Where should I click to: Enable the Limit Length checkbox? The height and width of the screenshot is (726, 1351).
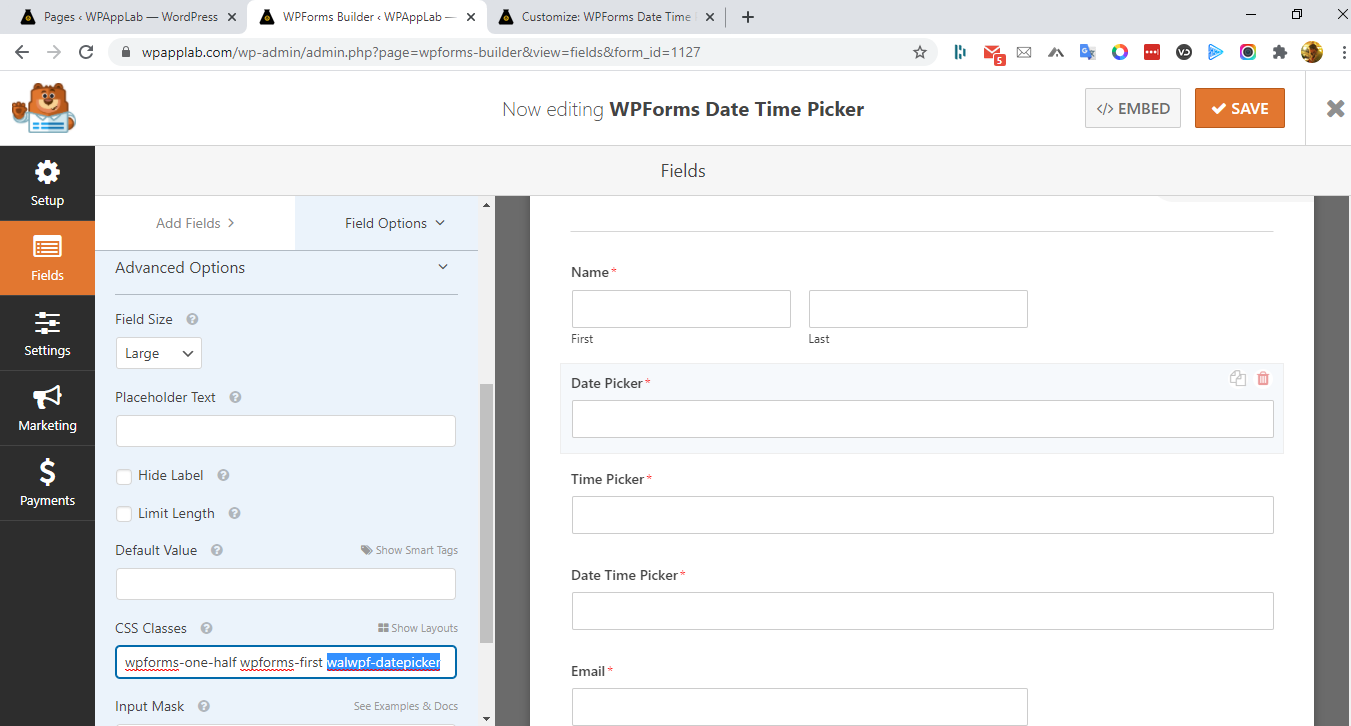point(124,514)
